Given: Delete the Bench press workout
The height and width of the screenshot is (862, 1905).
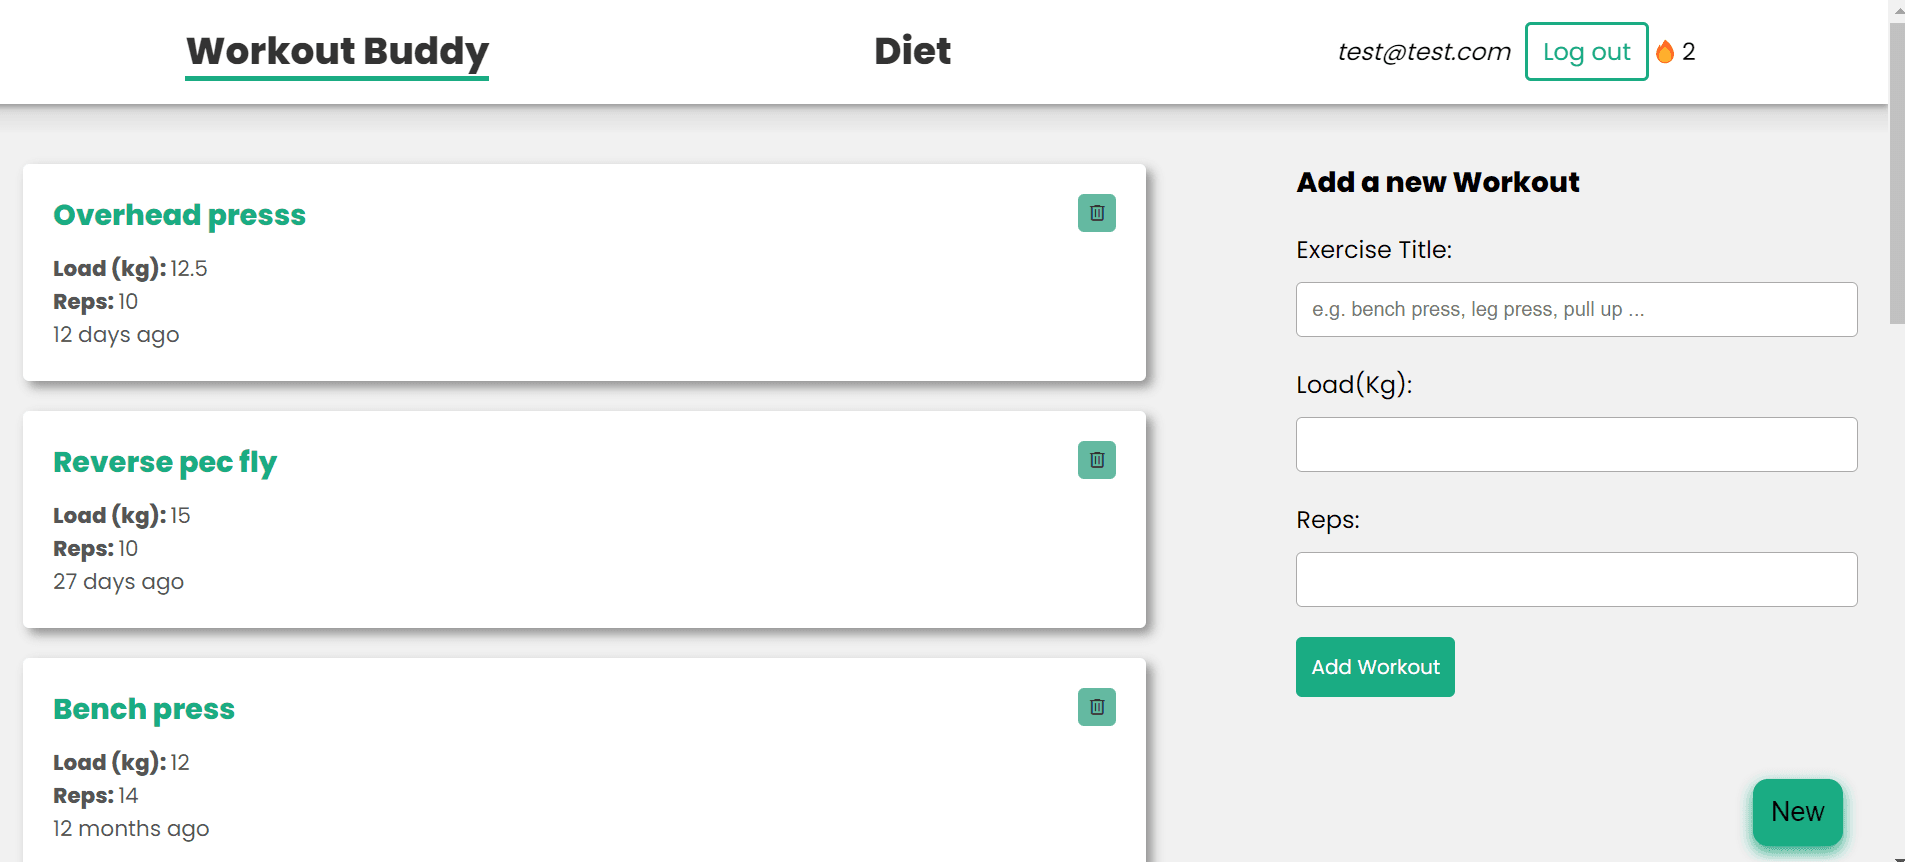Looking at the screenshot, I should point(1096,707).
